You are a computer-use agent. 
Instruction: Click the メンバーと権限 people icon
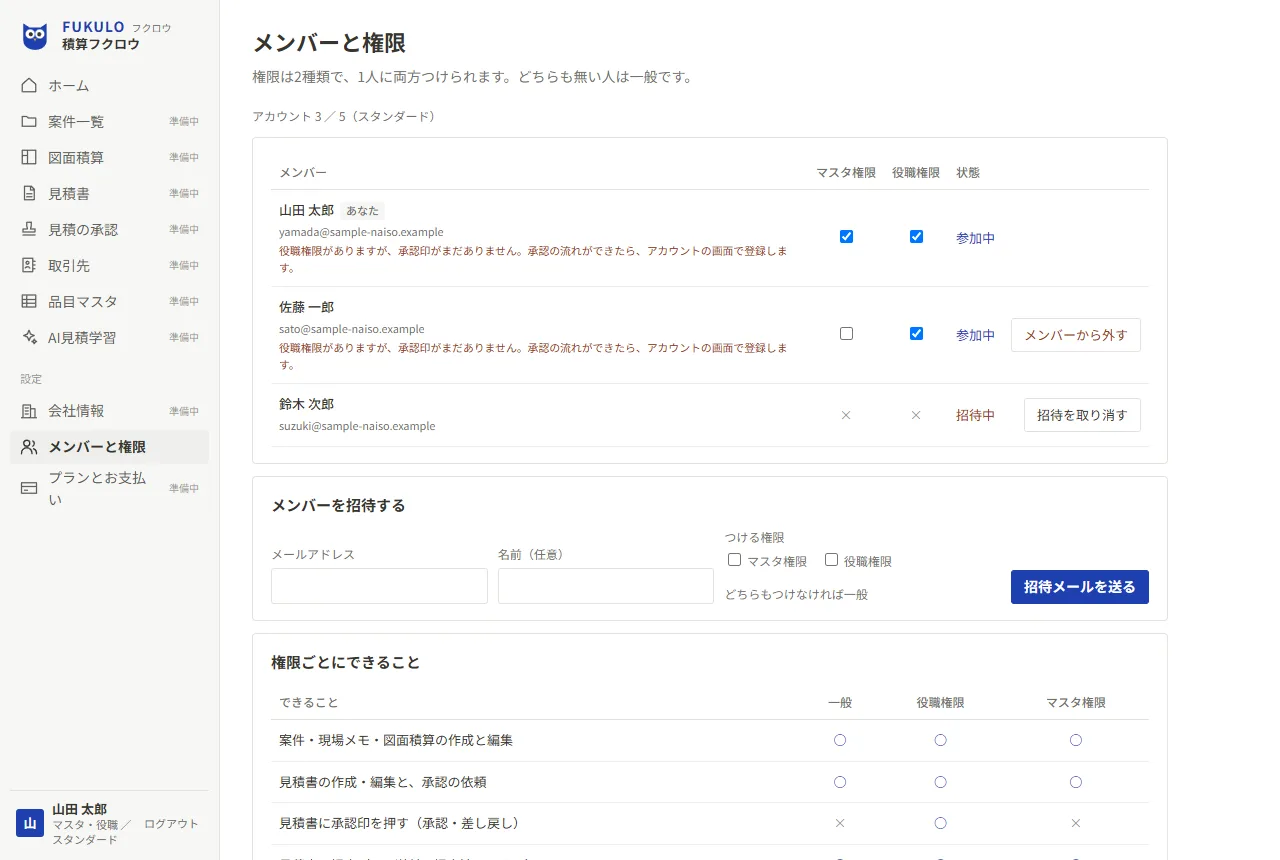point(29,447)
